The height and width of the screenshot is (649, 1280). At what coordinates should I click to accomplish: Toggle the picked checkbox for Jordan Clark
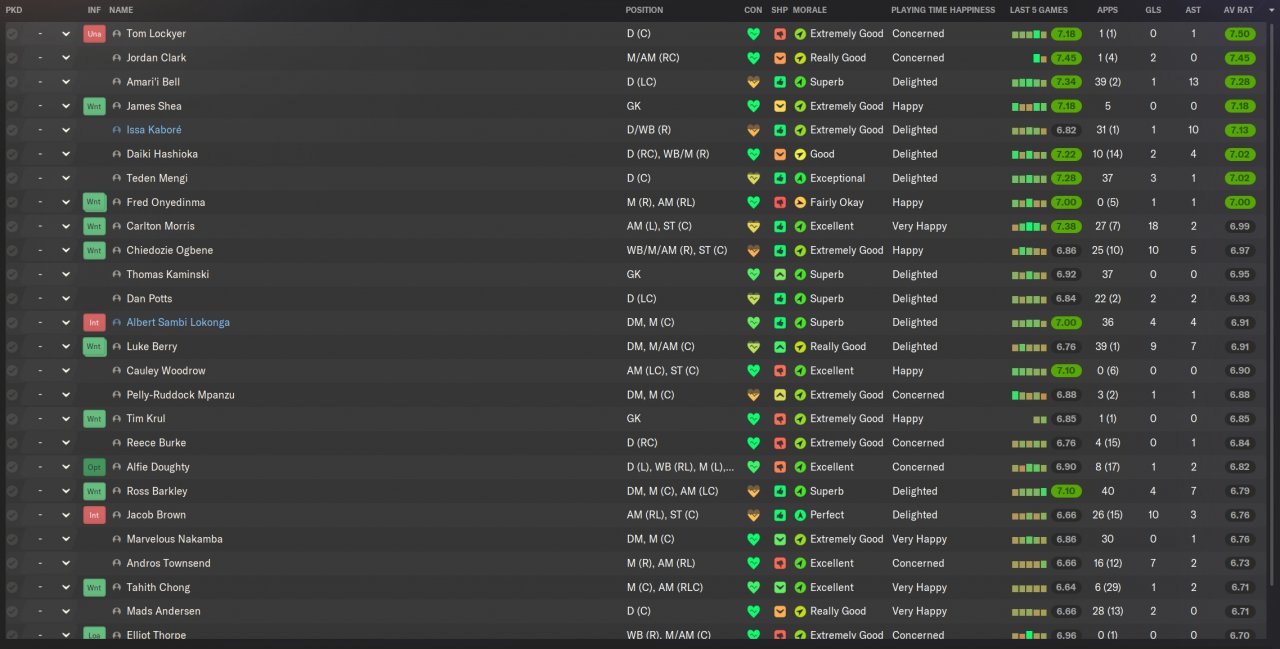tap(12, 58)
